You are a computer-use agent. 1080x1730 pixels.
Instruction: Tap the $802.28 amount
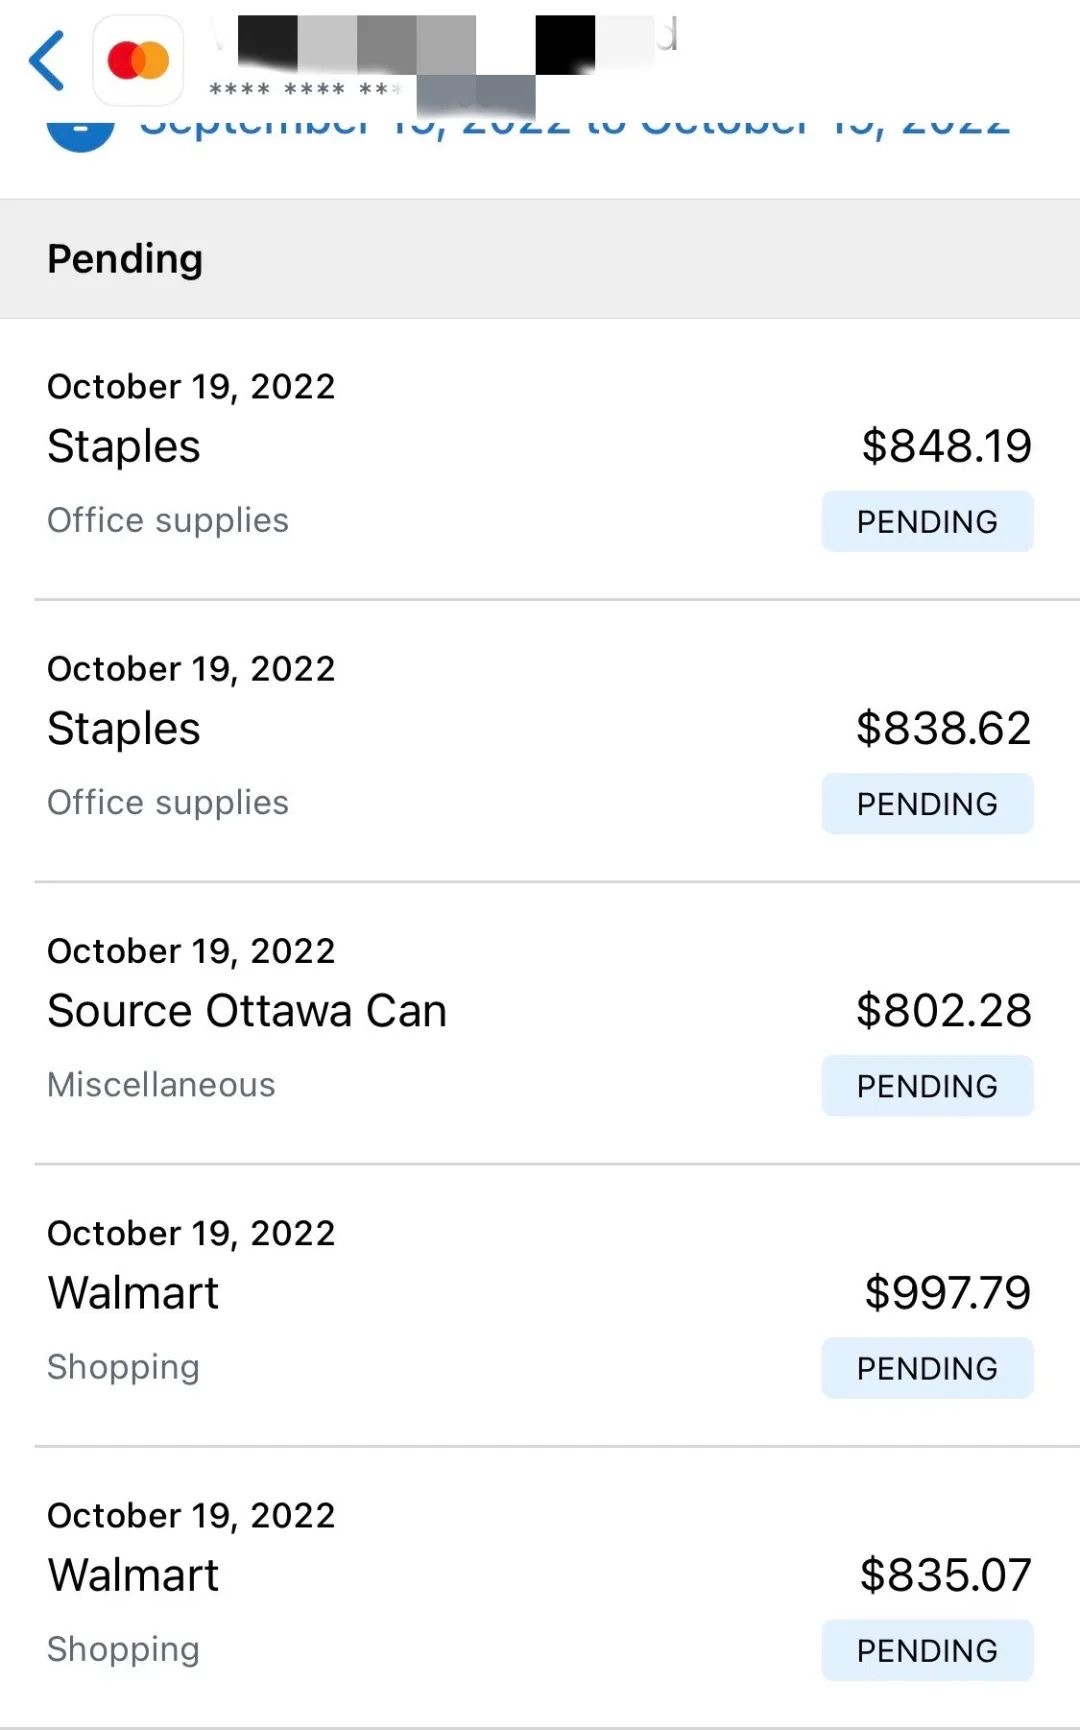(943, 1010)
